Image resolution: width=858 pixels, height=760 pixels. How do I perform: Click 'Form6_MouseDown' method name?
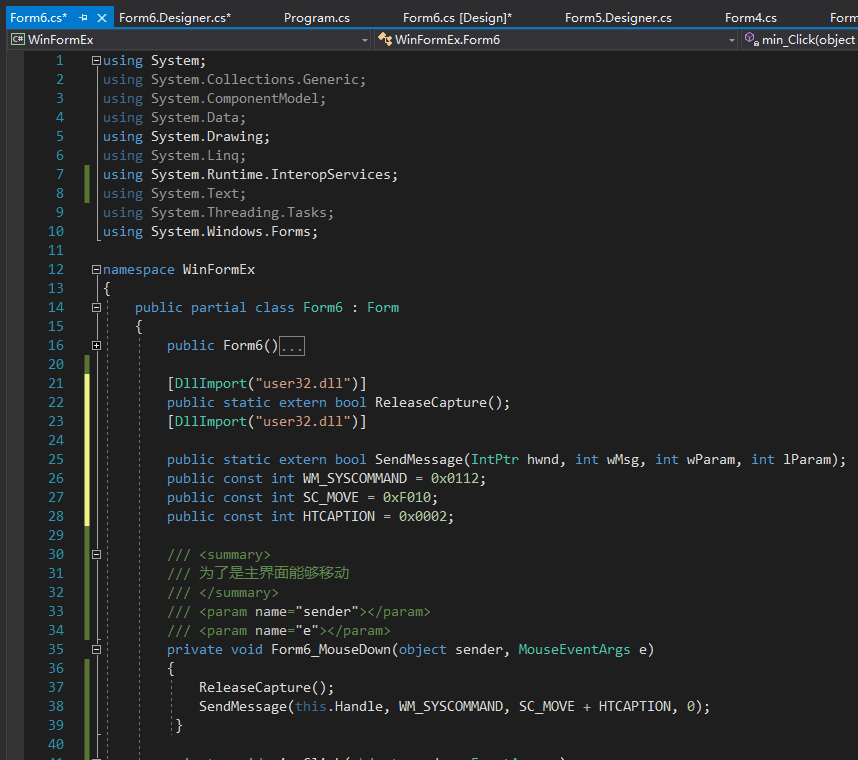tap(331, 649)
